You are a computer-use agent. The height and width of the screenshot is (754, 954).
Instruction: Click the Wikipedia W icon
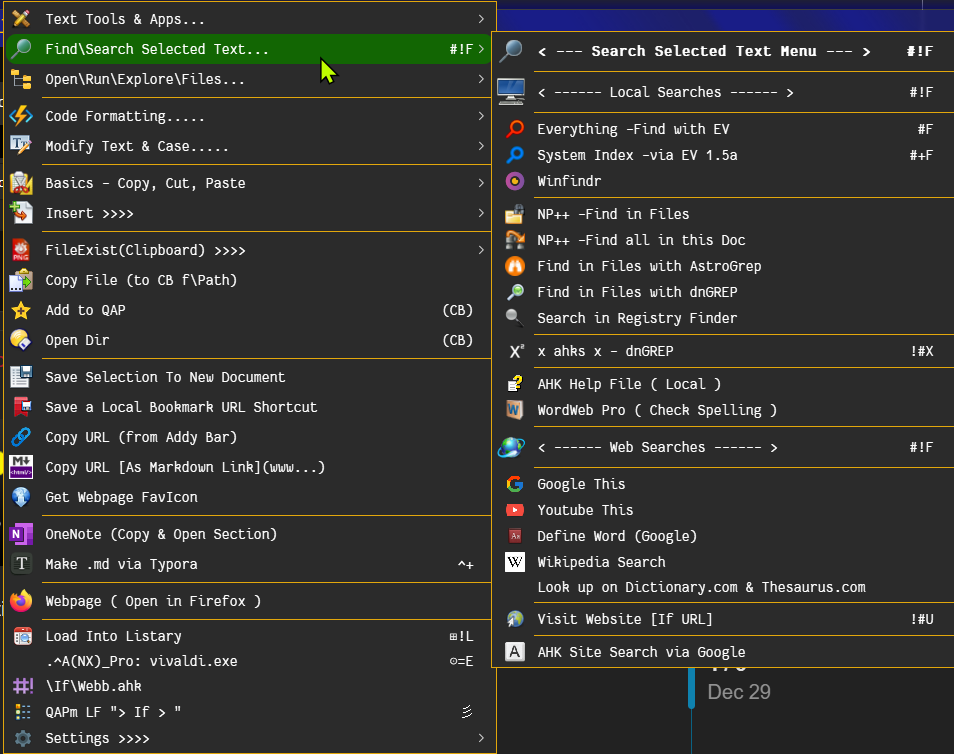point(515,562)
